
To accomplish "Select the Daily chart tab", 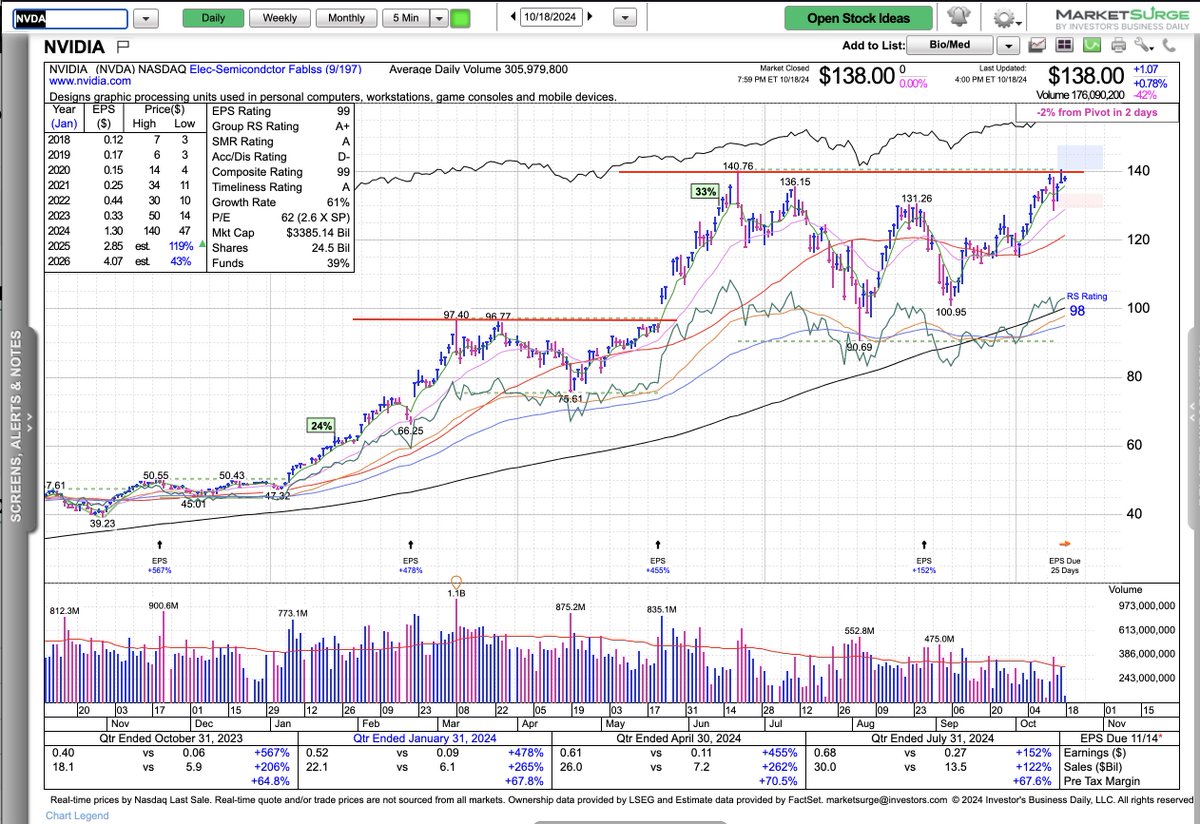I will point(213,18).
